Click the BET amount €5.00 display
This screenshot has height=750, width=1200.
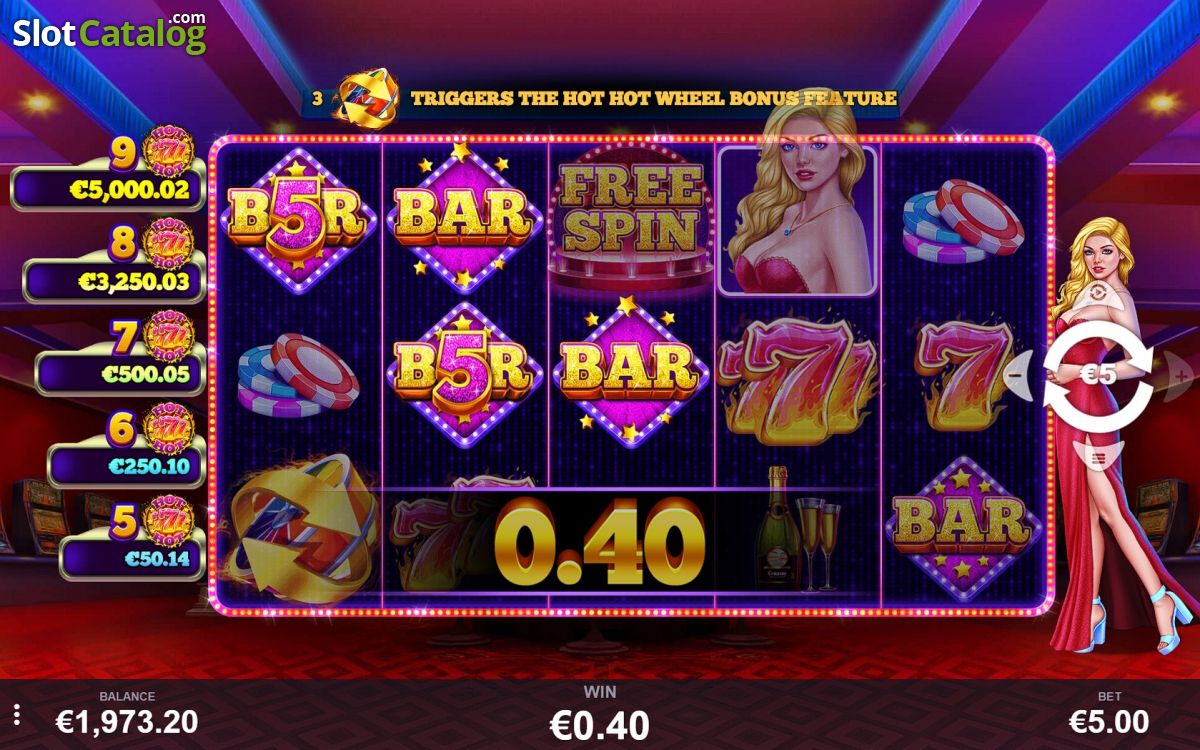(x=1109, y=720)
